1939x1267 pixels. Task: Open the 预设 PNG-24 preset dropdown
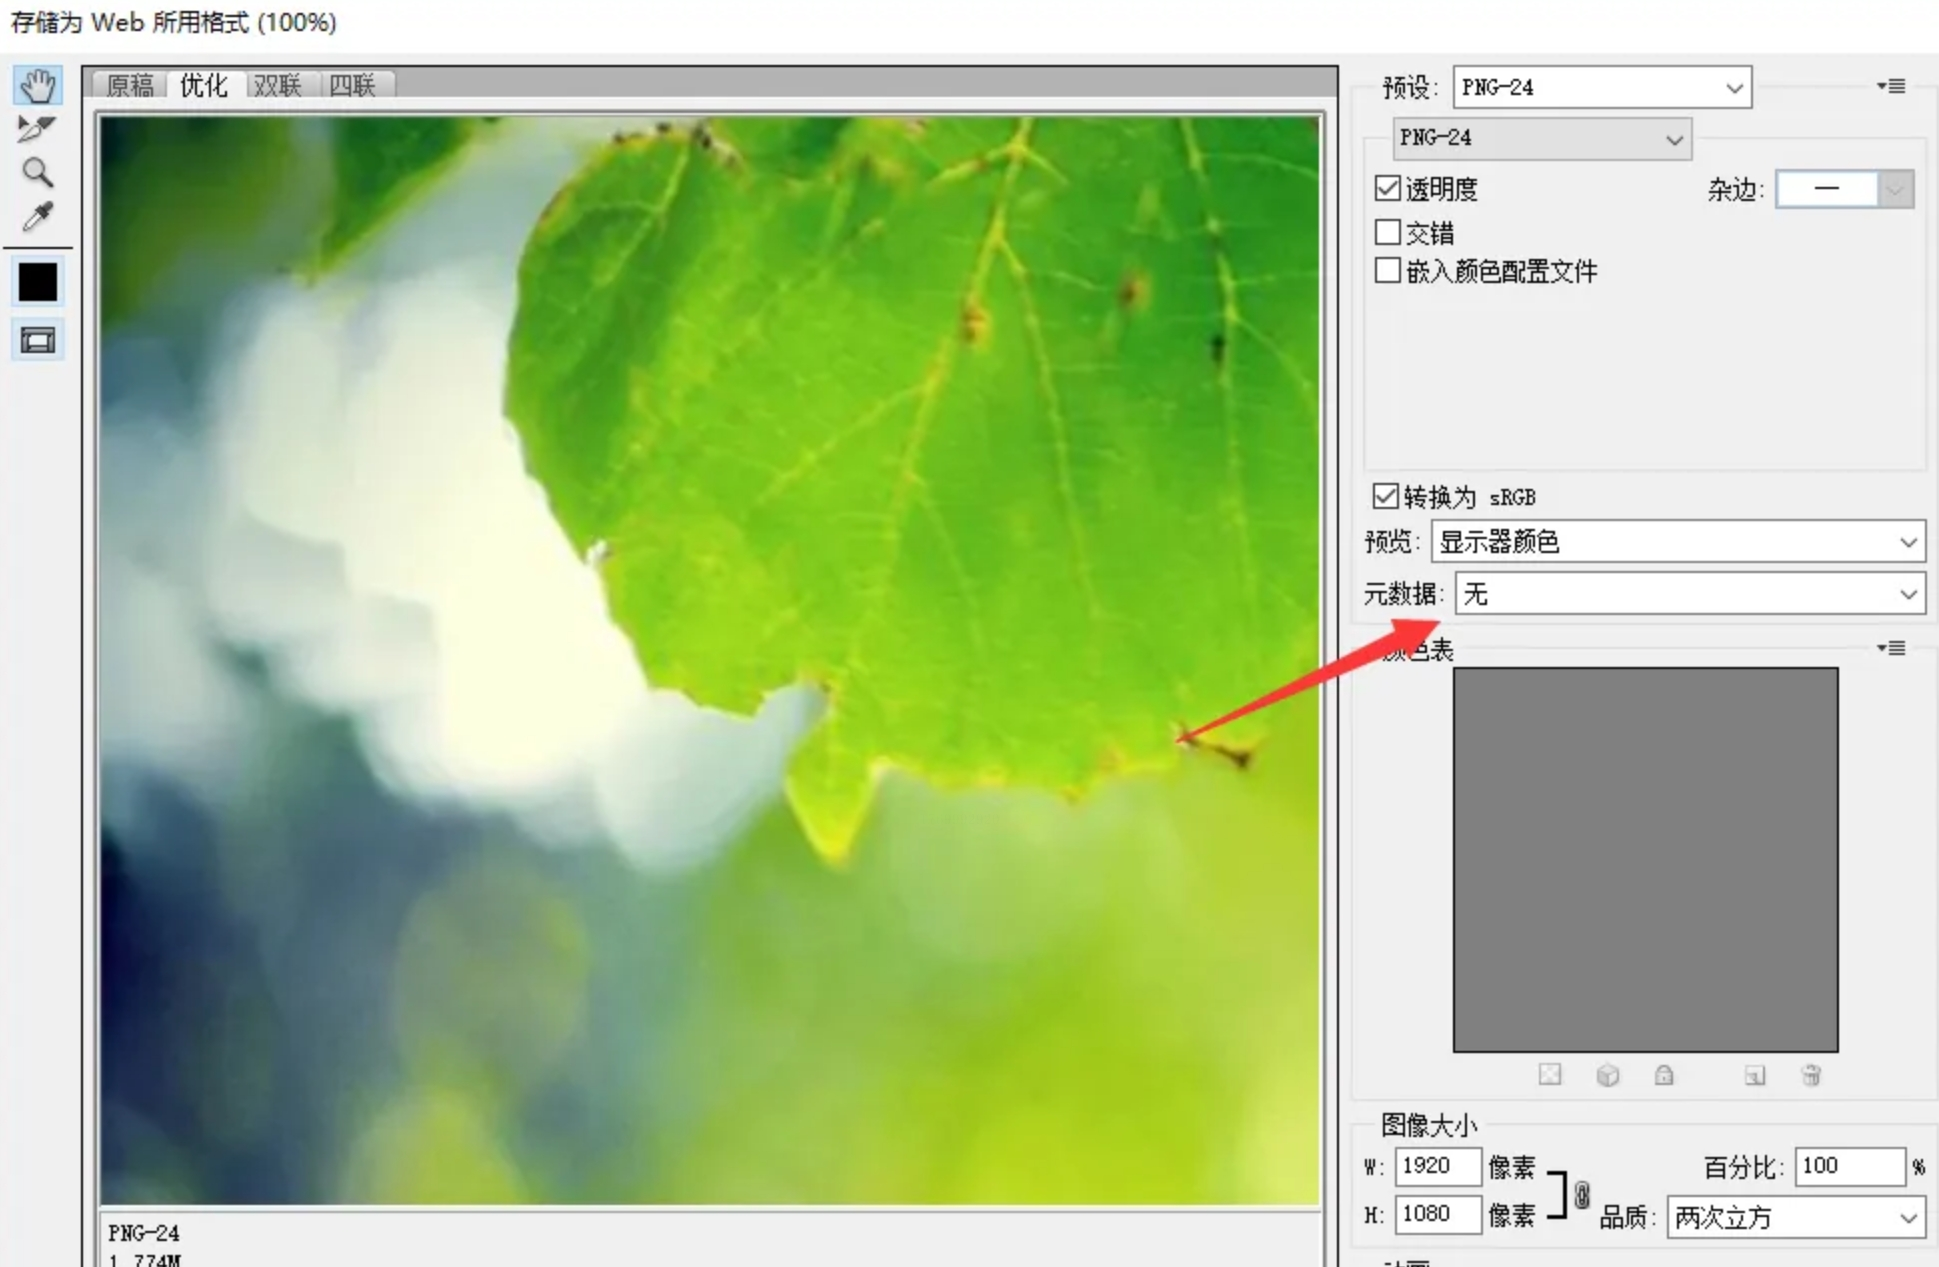coord(1601,88)
